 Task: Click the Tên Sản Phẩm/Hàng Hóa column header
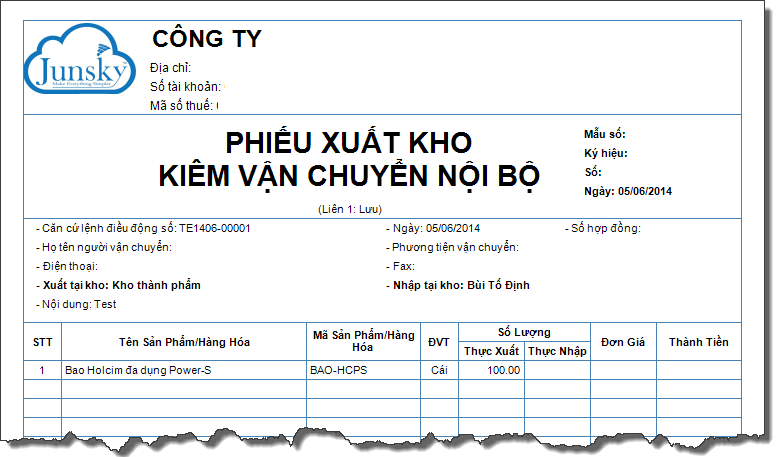pyautogui.click(x=184, y=342)
